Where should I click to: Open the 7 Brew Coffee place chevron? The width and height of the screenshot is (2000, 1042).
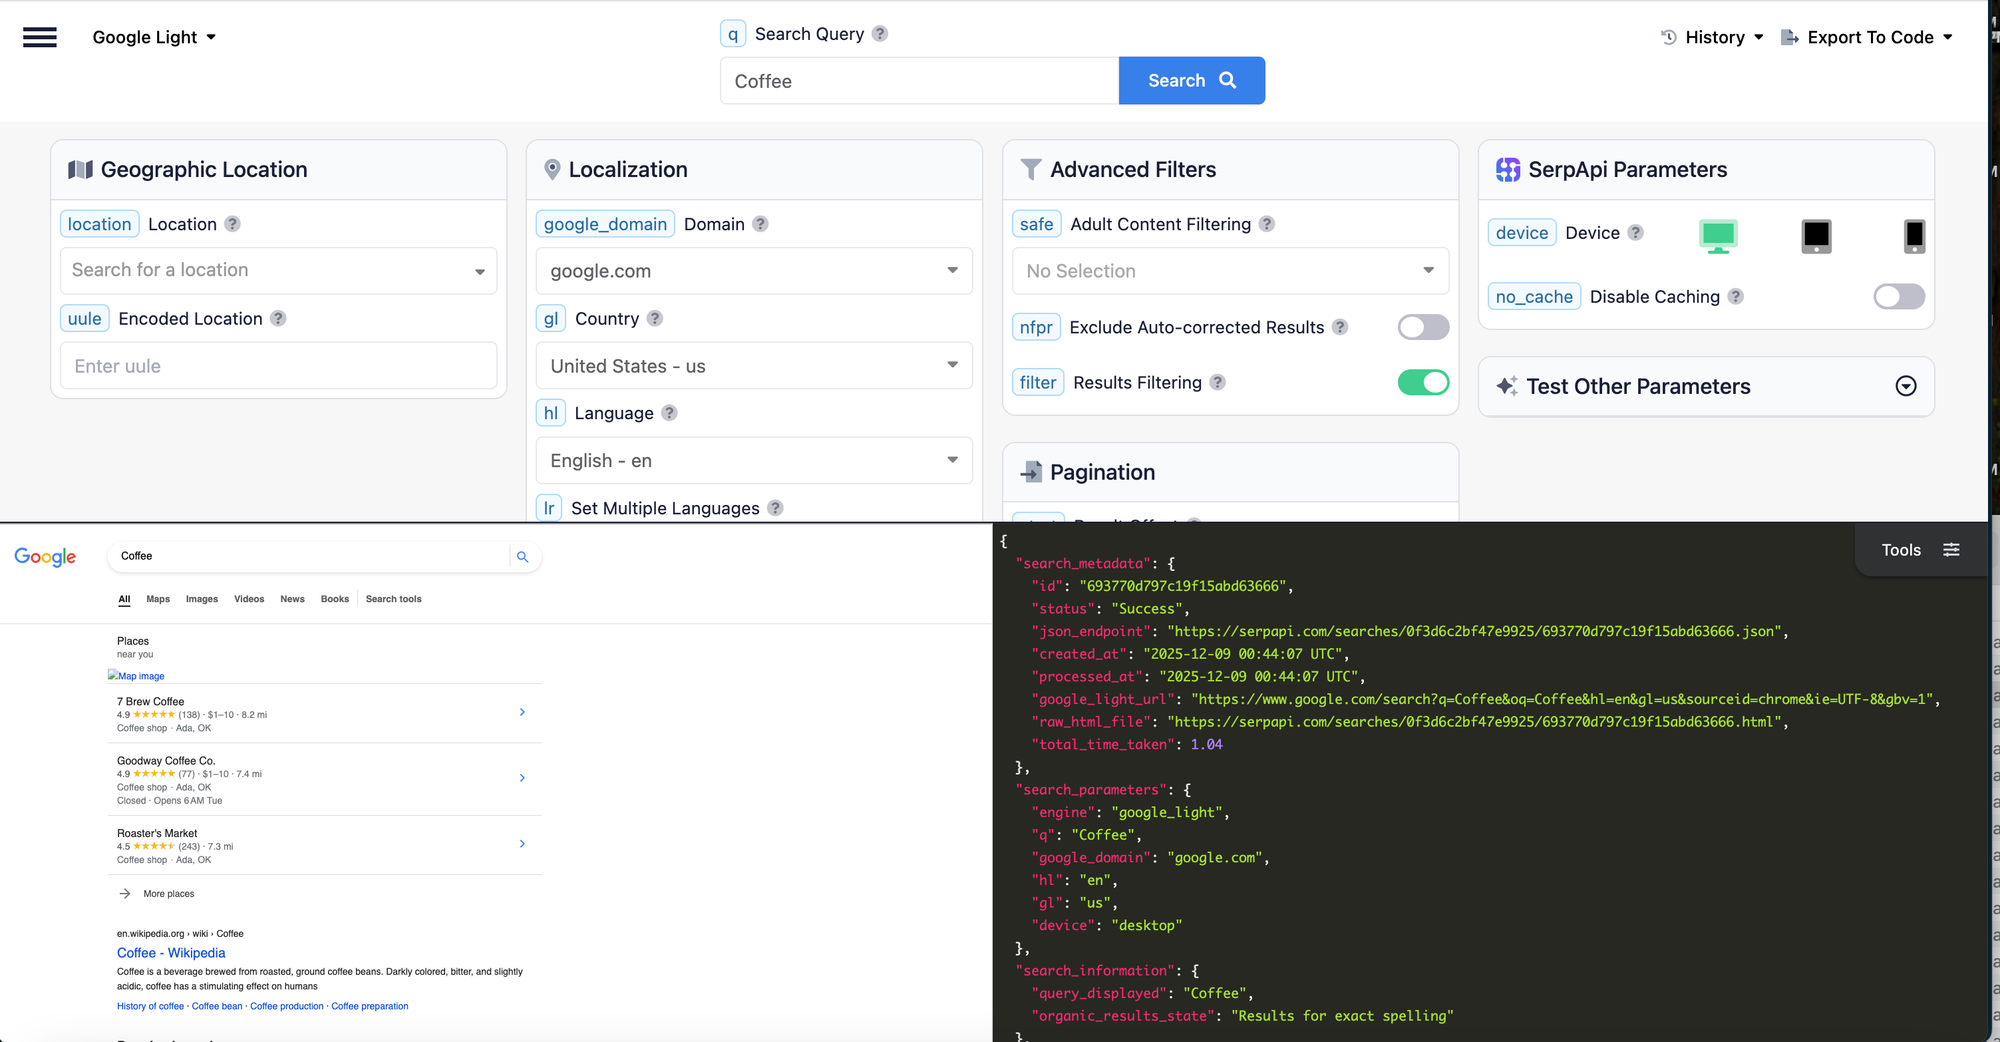[522, 712]
